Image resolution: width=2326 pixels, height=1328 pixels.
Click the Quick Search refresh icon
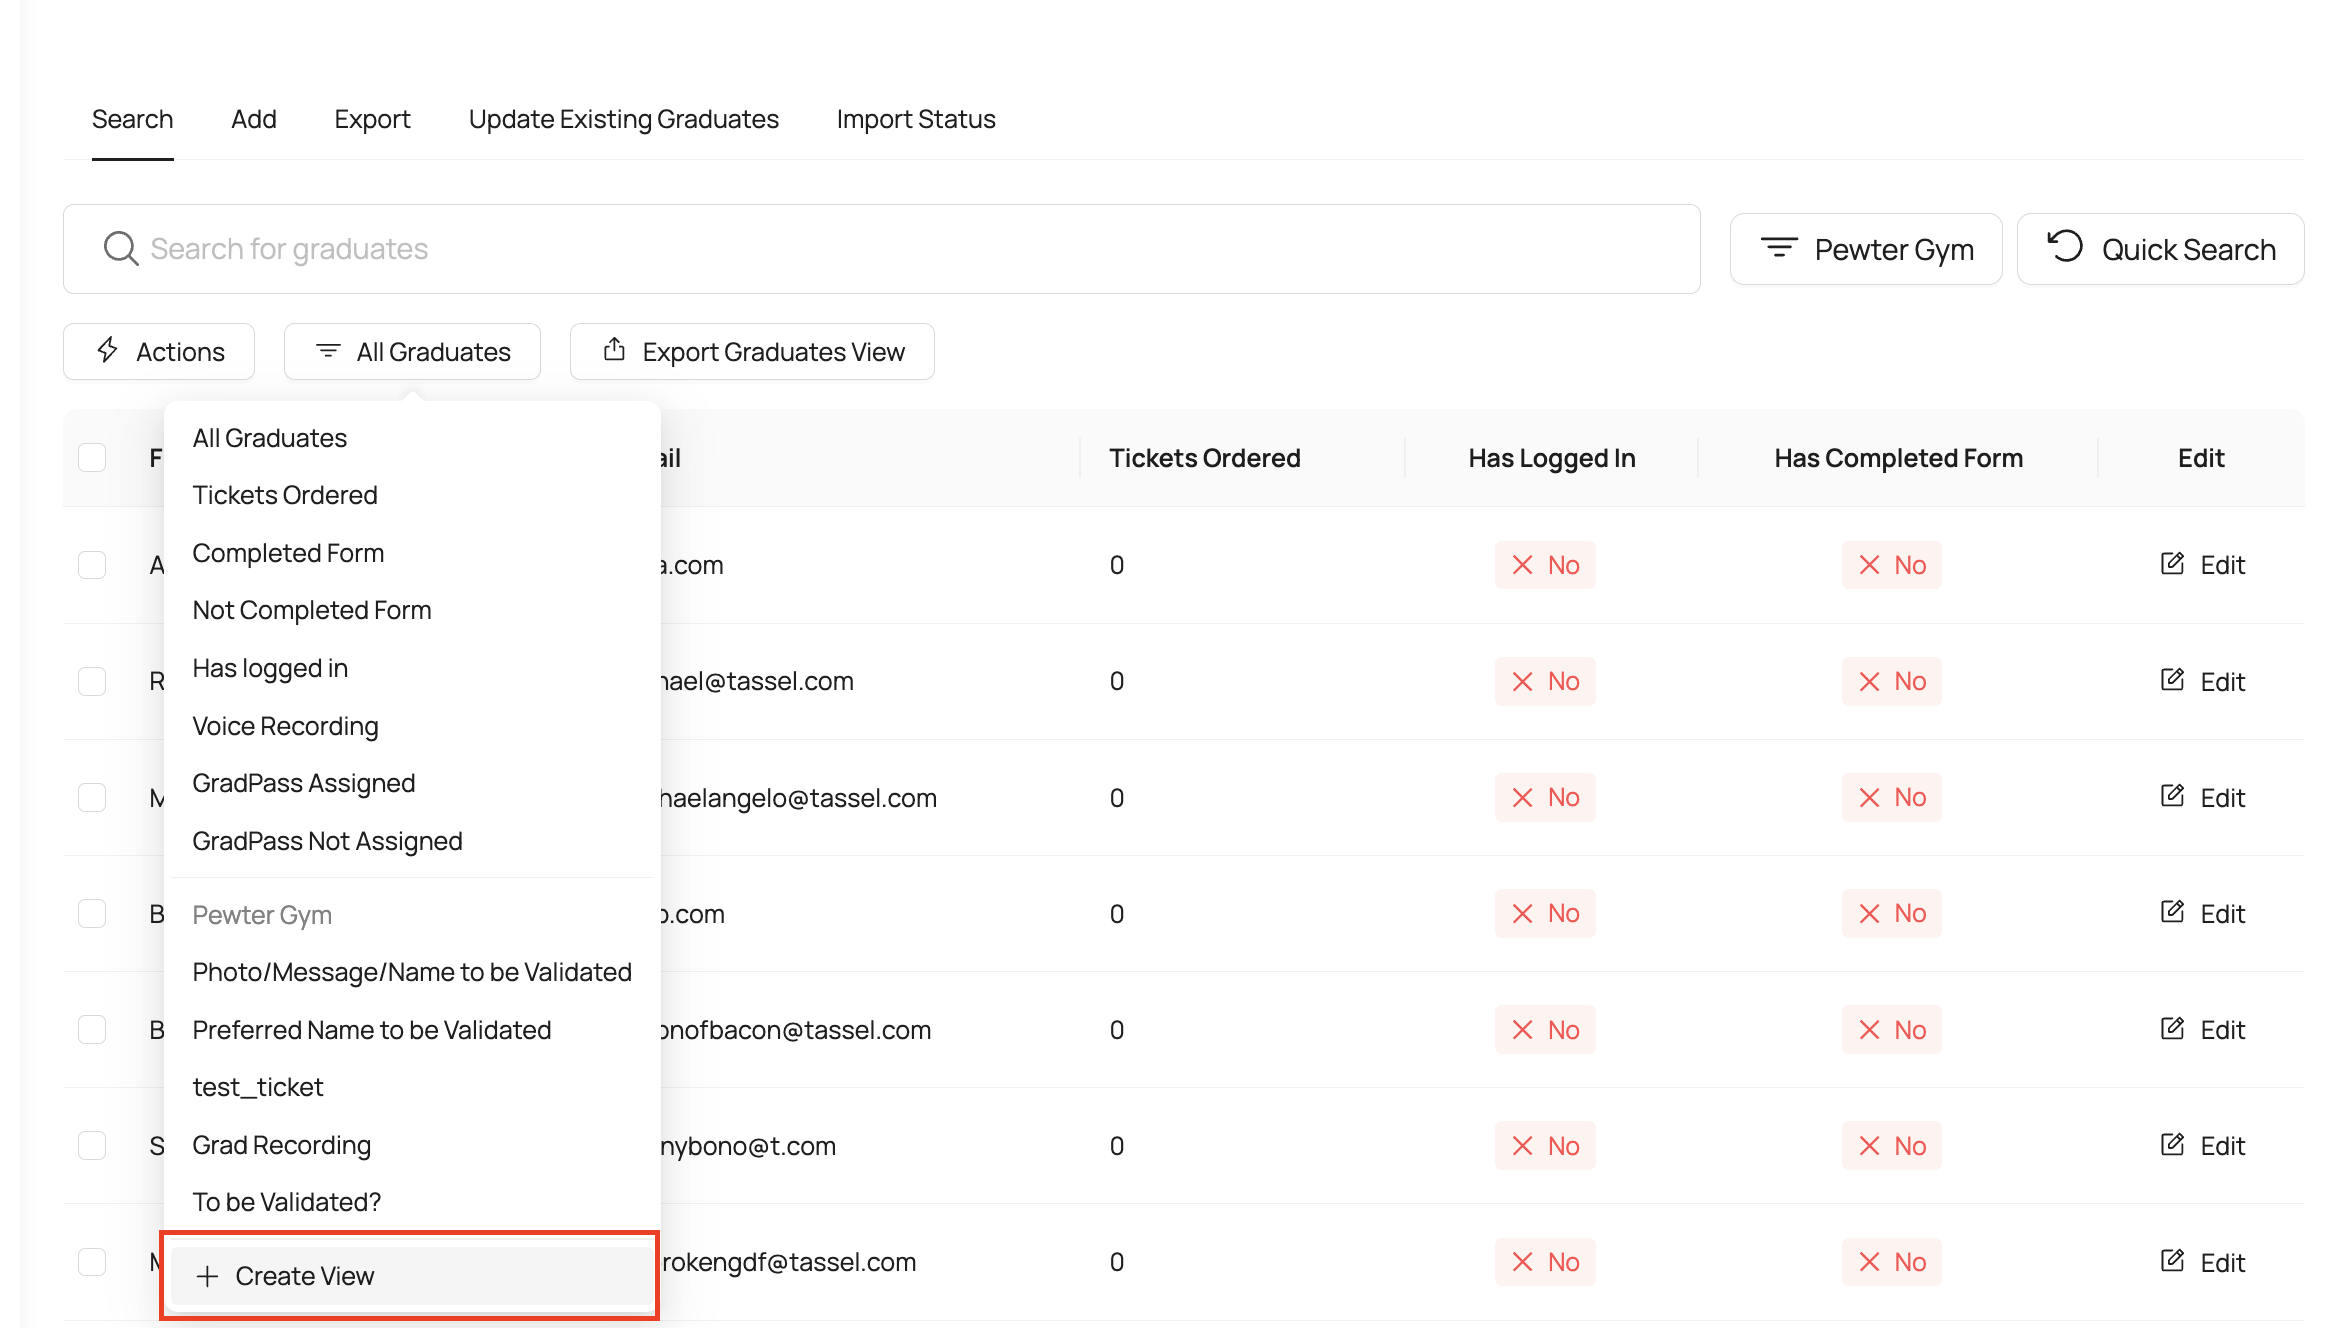pos(2065,247)
